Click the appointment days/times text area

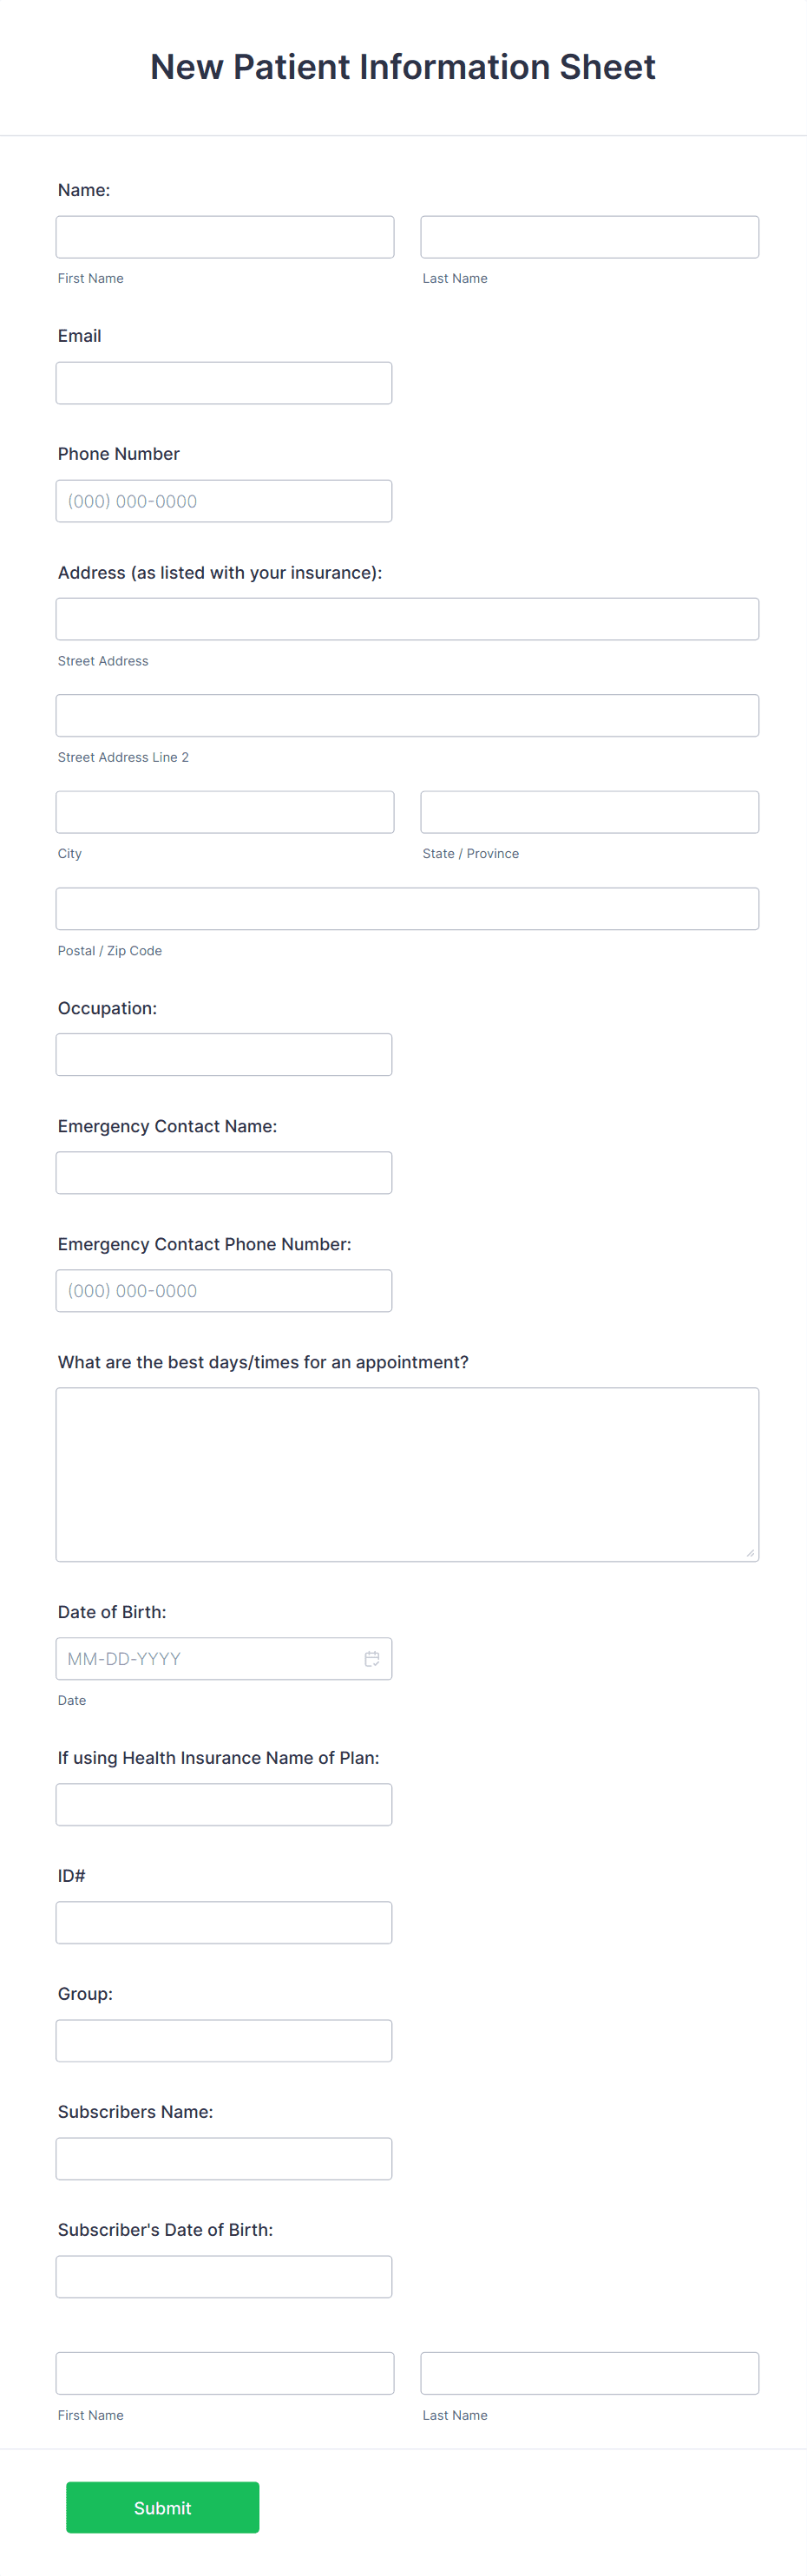pyautogui.click(x=407, y=1474)
